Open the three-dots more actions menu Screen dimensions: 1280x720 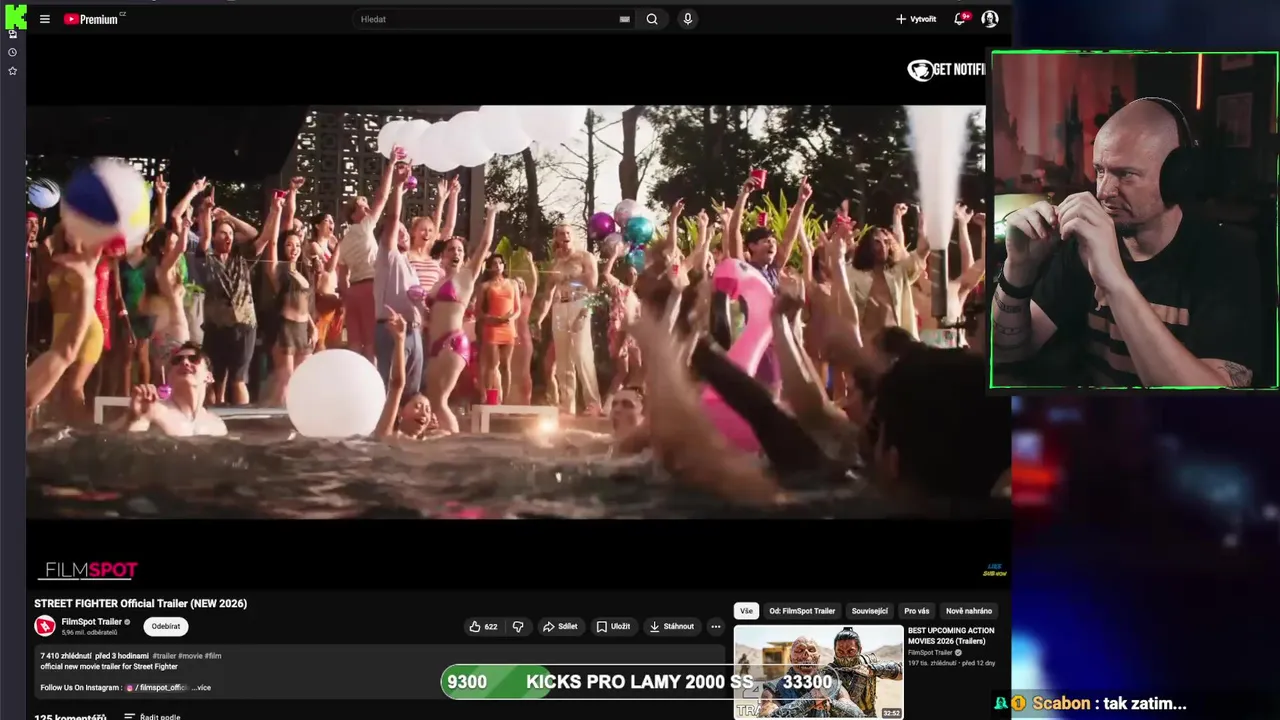pyautogui.click(x=715, y=627)
